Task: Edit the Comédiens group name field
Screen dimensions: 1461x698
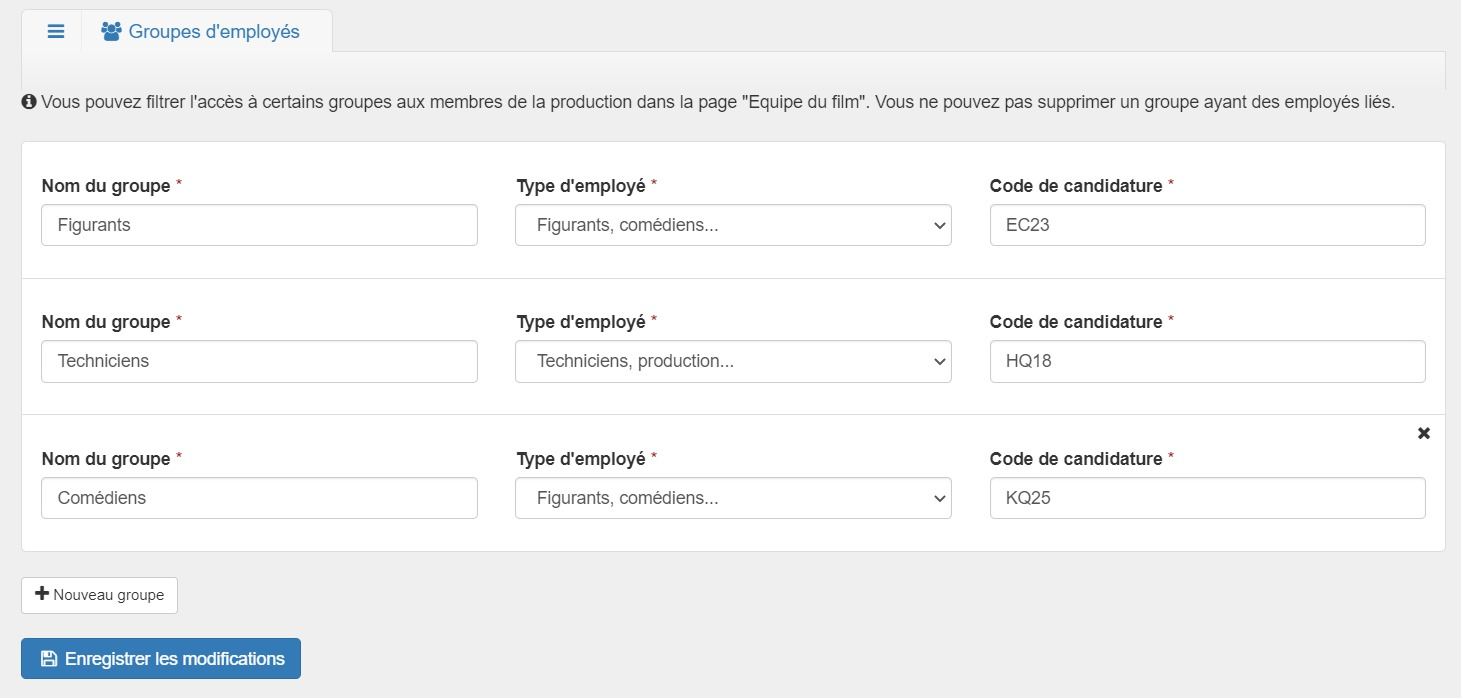Action: pyautogui.click(x=259, y=498)
